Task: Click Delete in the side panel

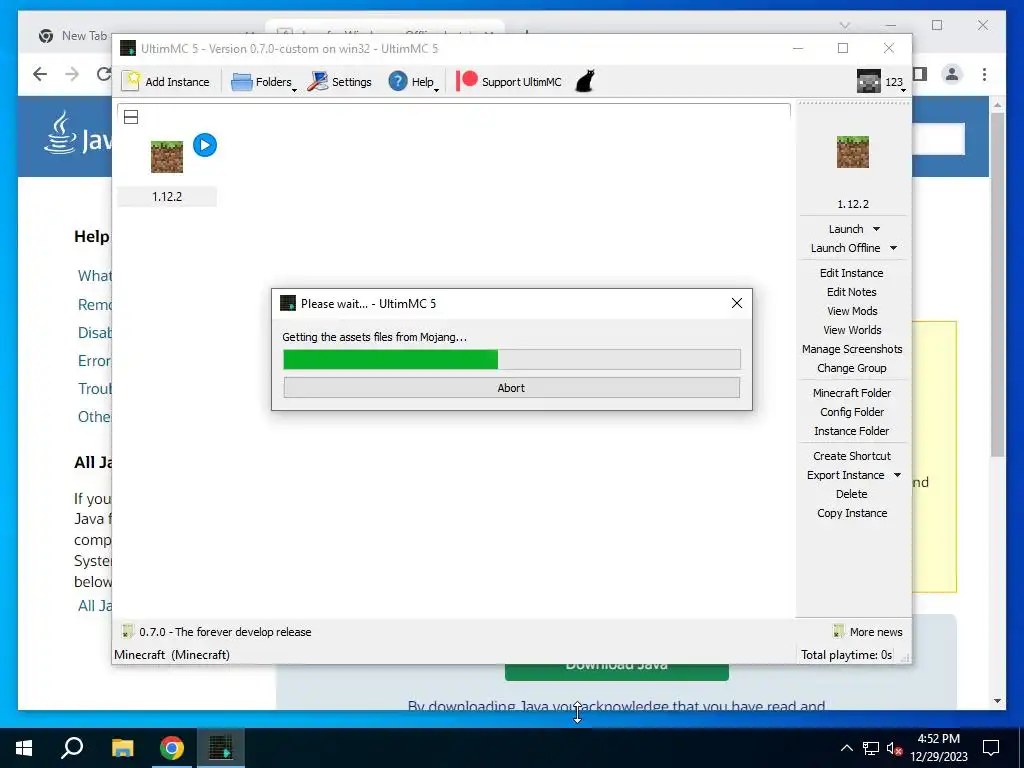Action: tap(852, 494)
